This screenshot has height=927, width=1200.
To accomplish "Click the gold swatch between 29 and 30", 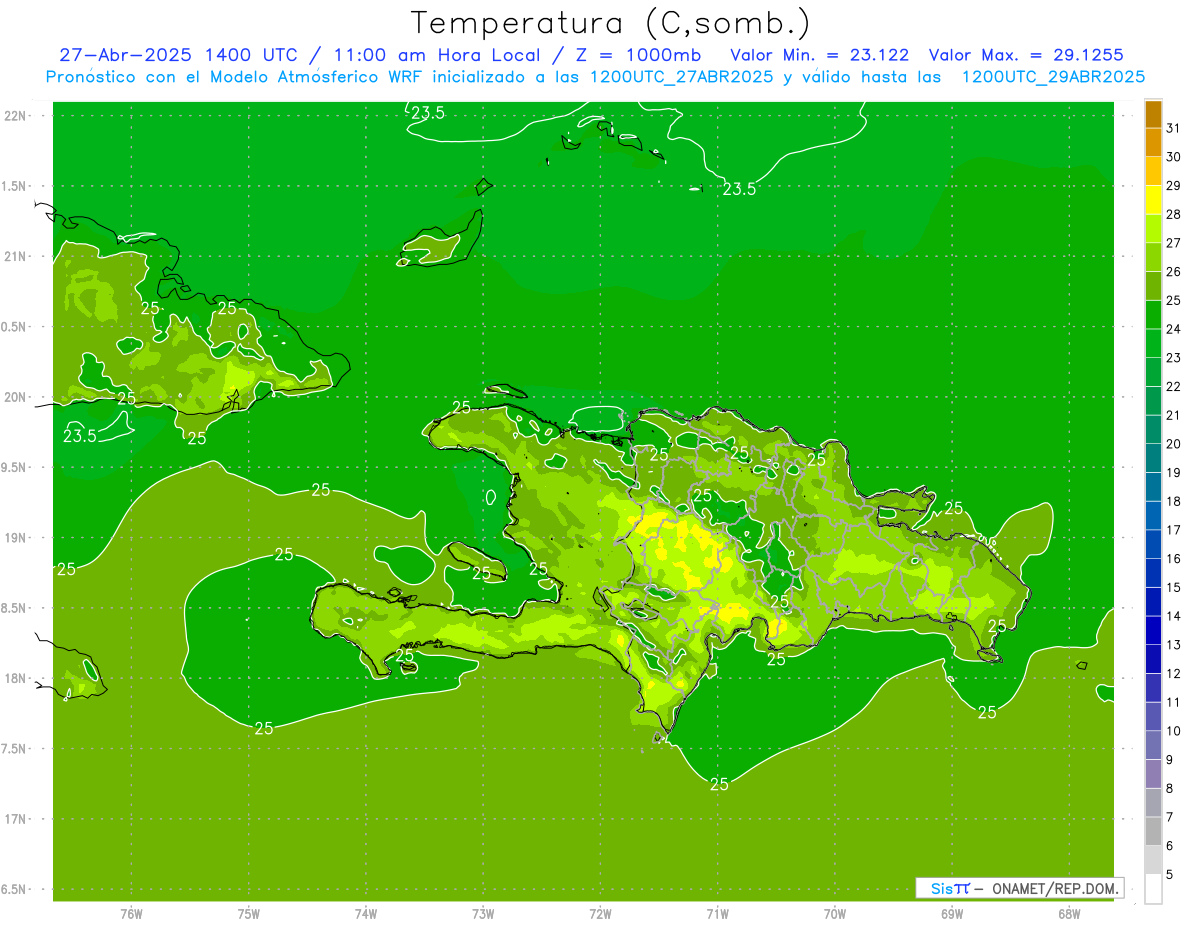I will pos(1153,171).
